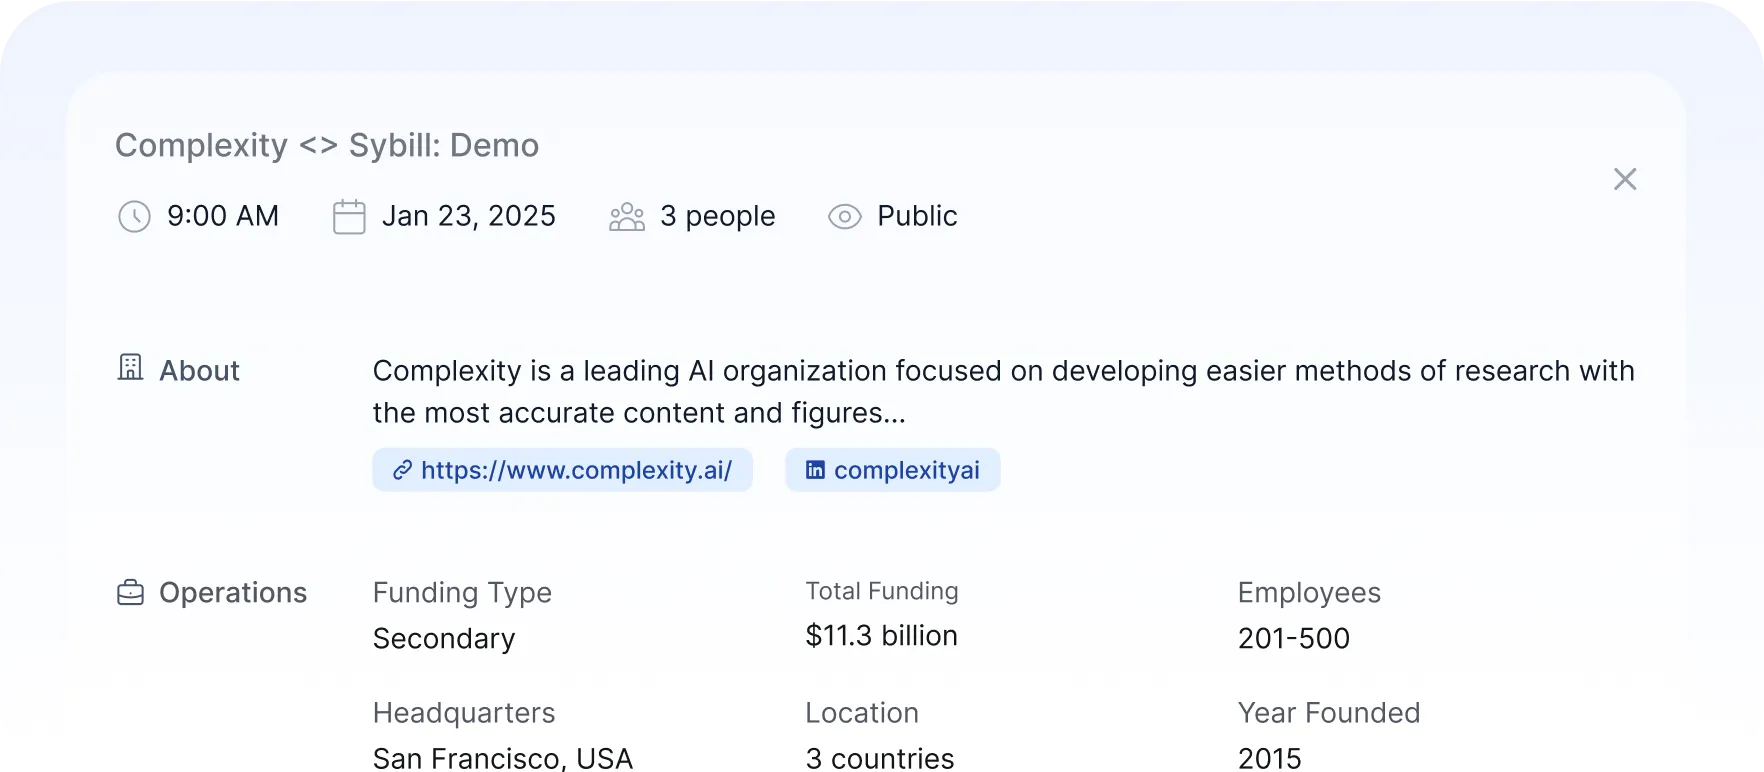The image size is (1764, 772).
Task: Click the 9:00 AM time text
Action: click(x=223, y=216)
